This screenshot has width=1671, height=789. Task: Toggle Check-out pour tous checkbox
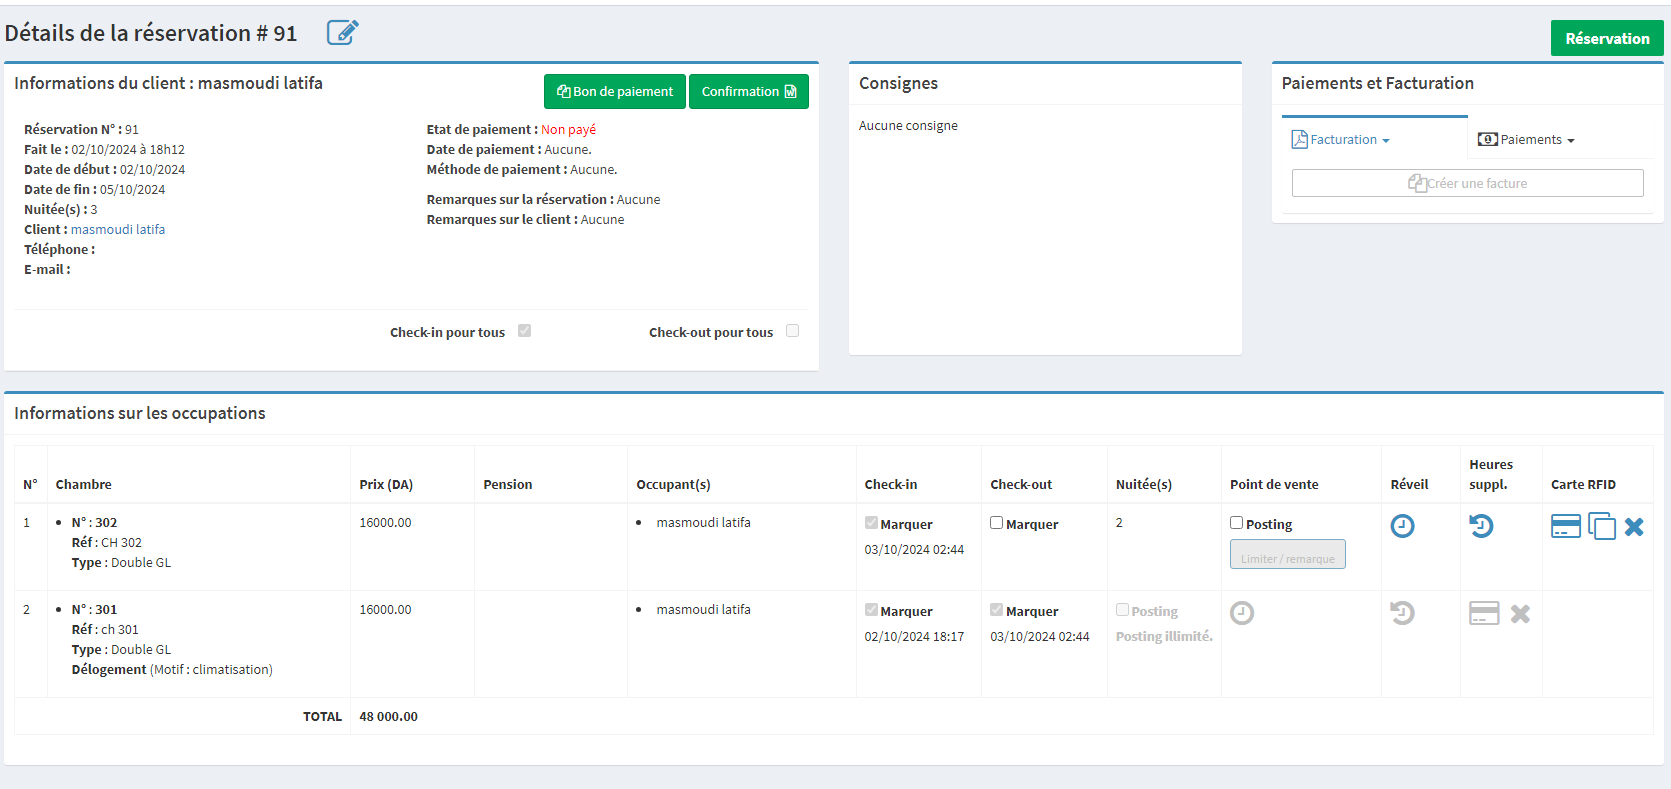(x=792, y=331)
